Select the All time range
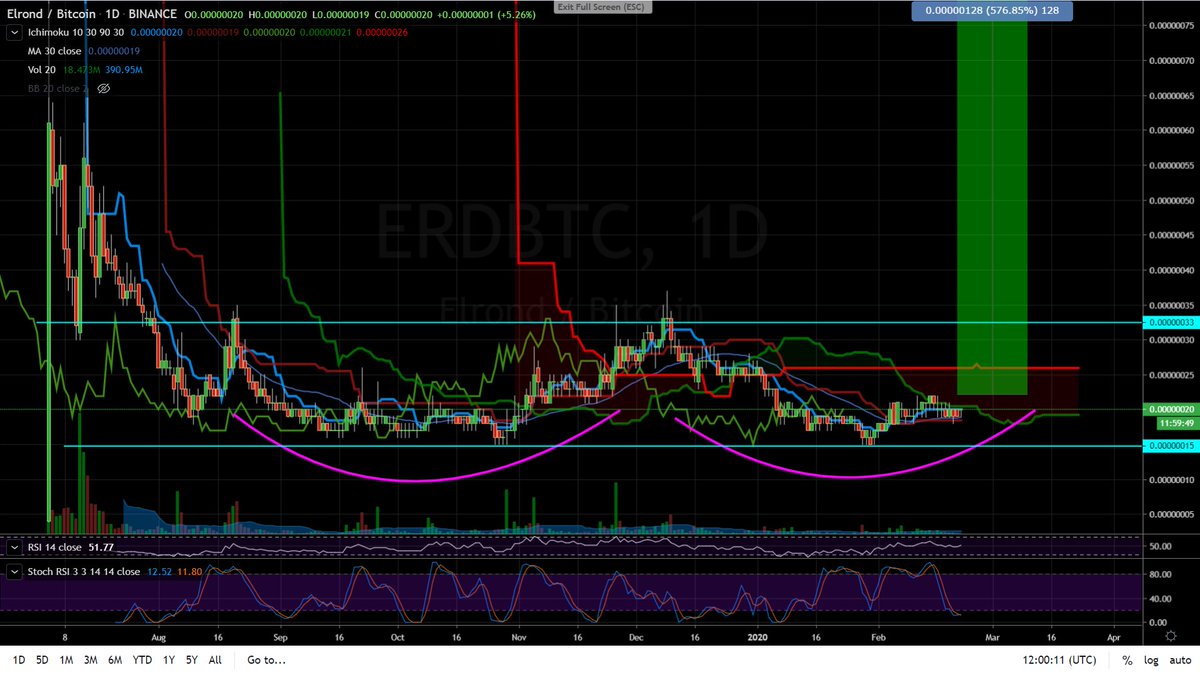Image resolution: width=1200 pixels, height=675 pixels. [x=215, y=660]
